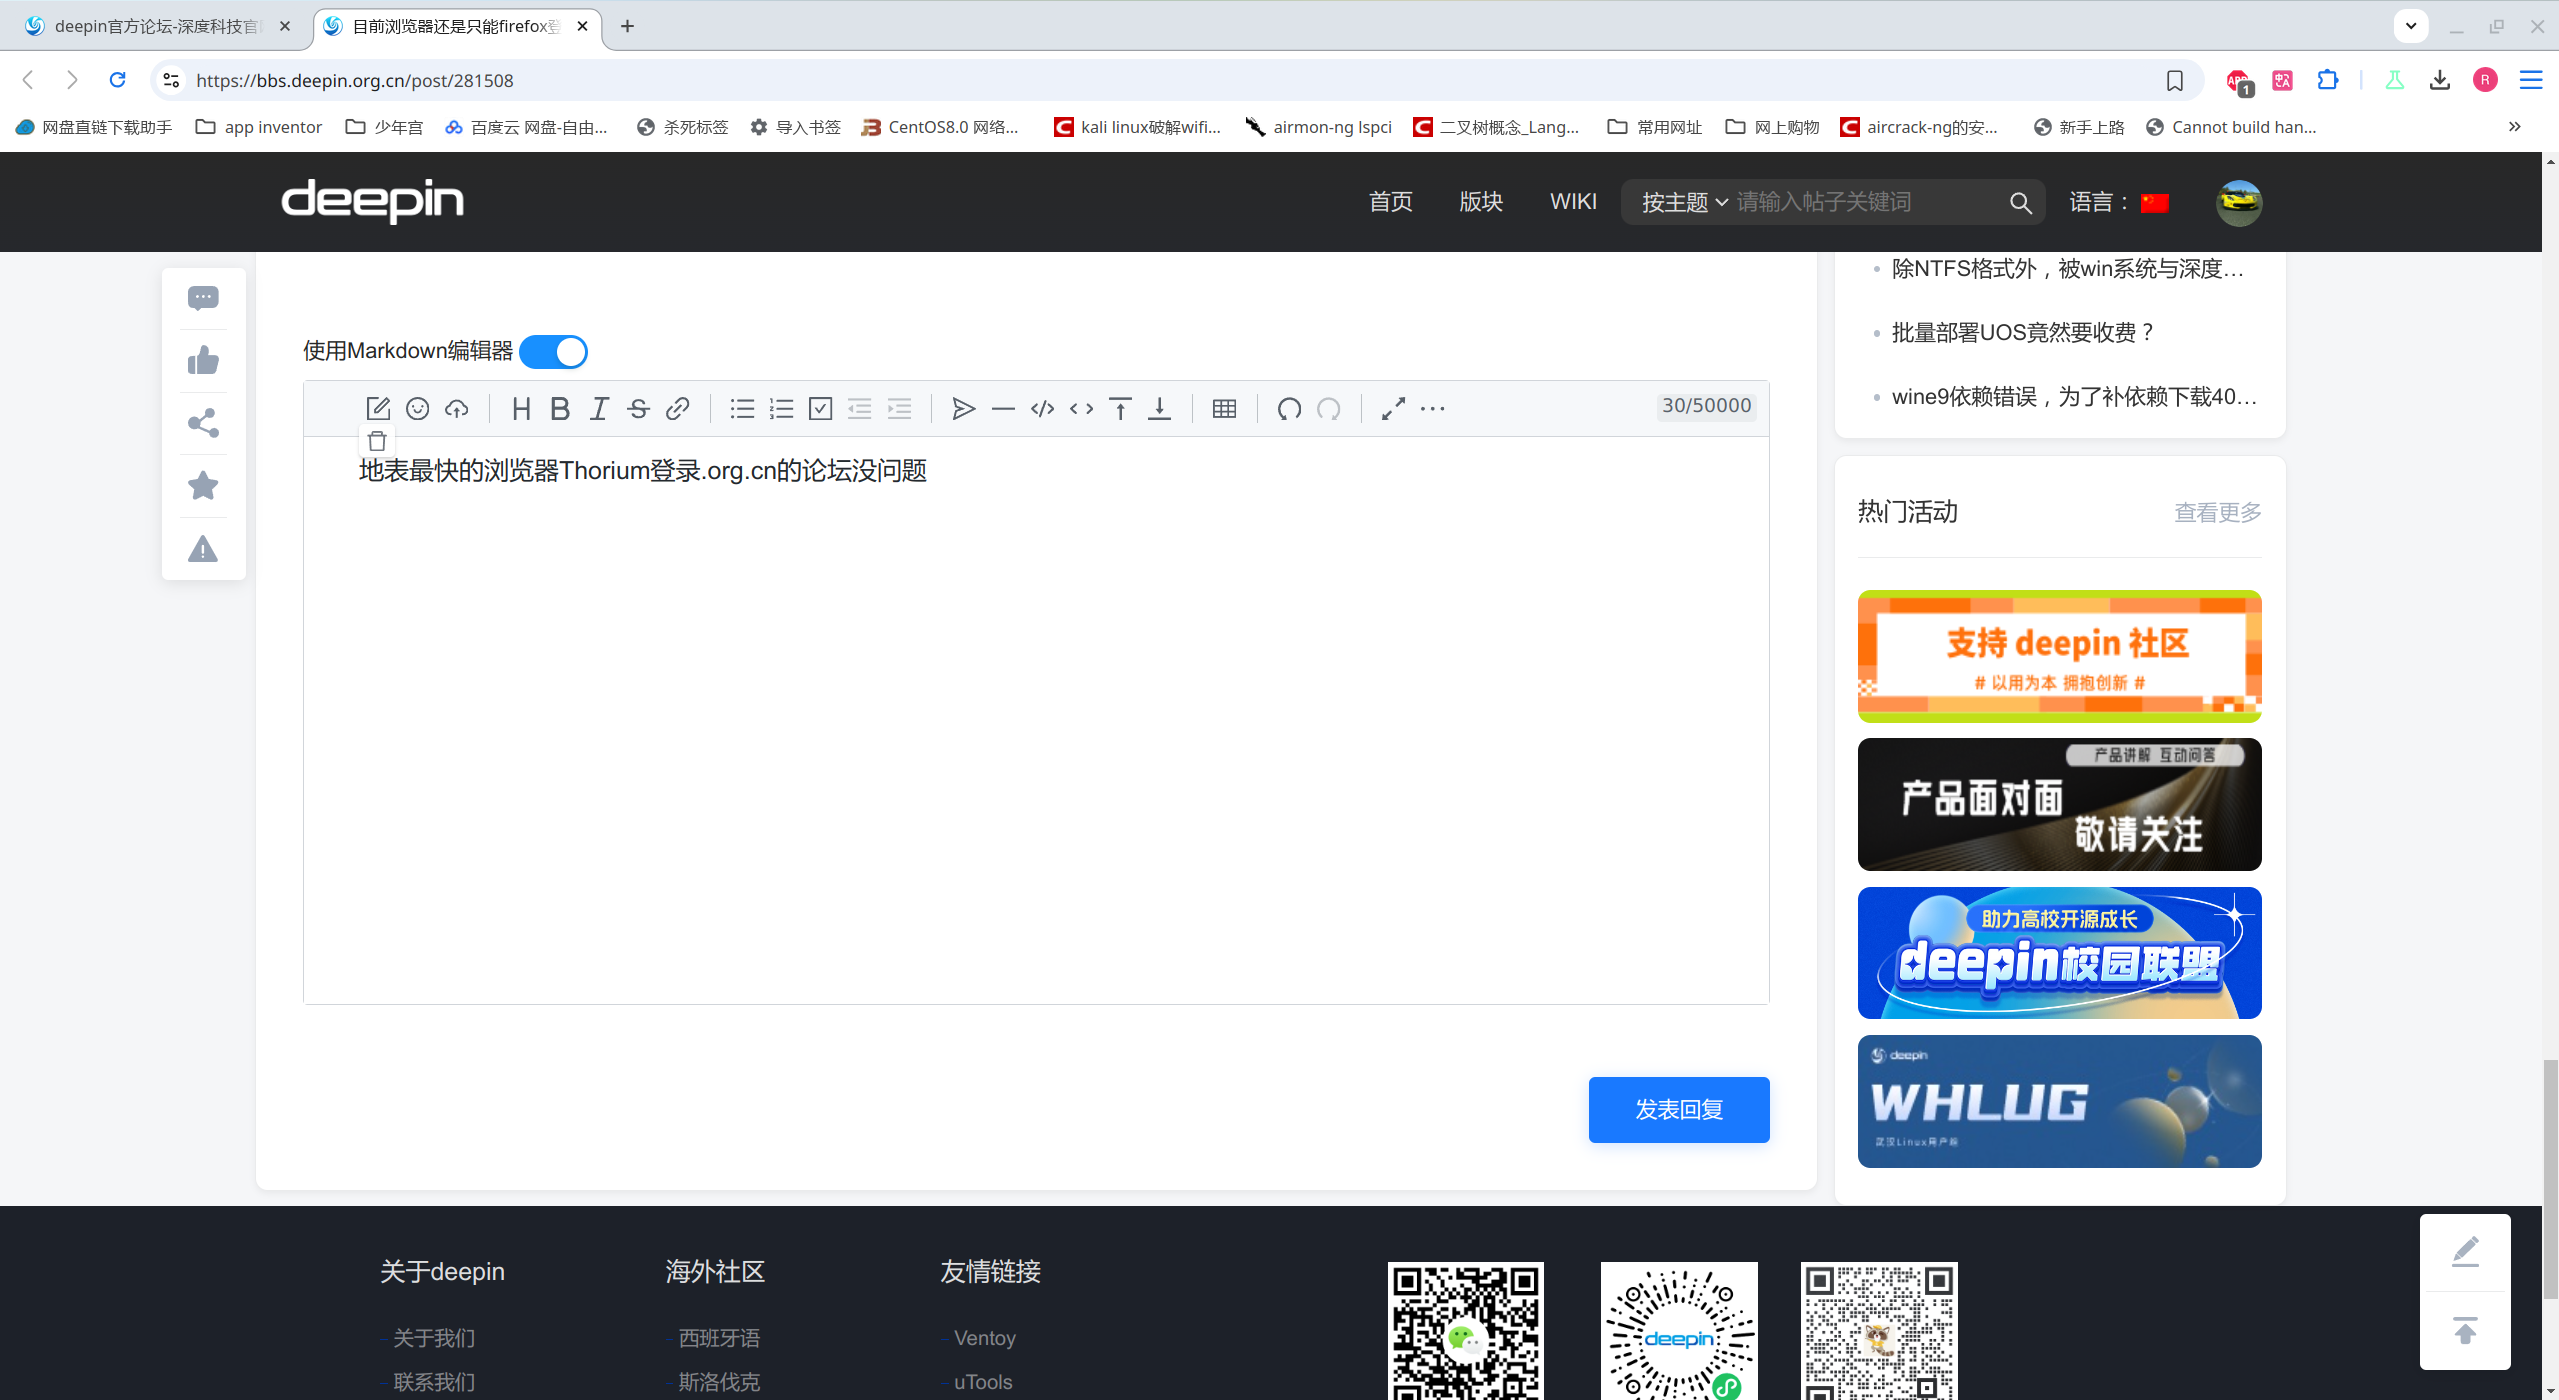Undo the last edit in editor
The height and width of the screenshot is (1400, 2559).
tap(1289, 408)
